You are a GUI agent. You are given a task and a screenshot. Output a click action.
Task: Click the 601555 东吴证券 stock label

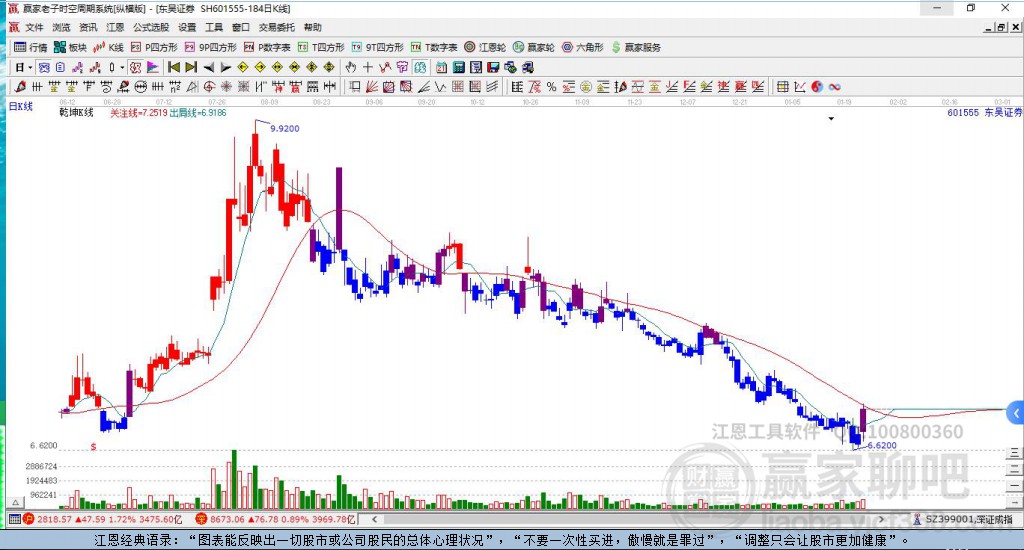point(984,112)
